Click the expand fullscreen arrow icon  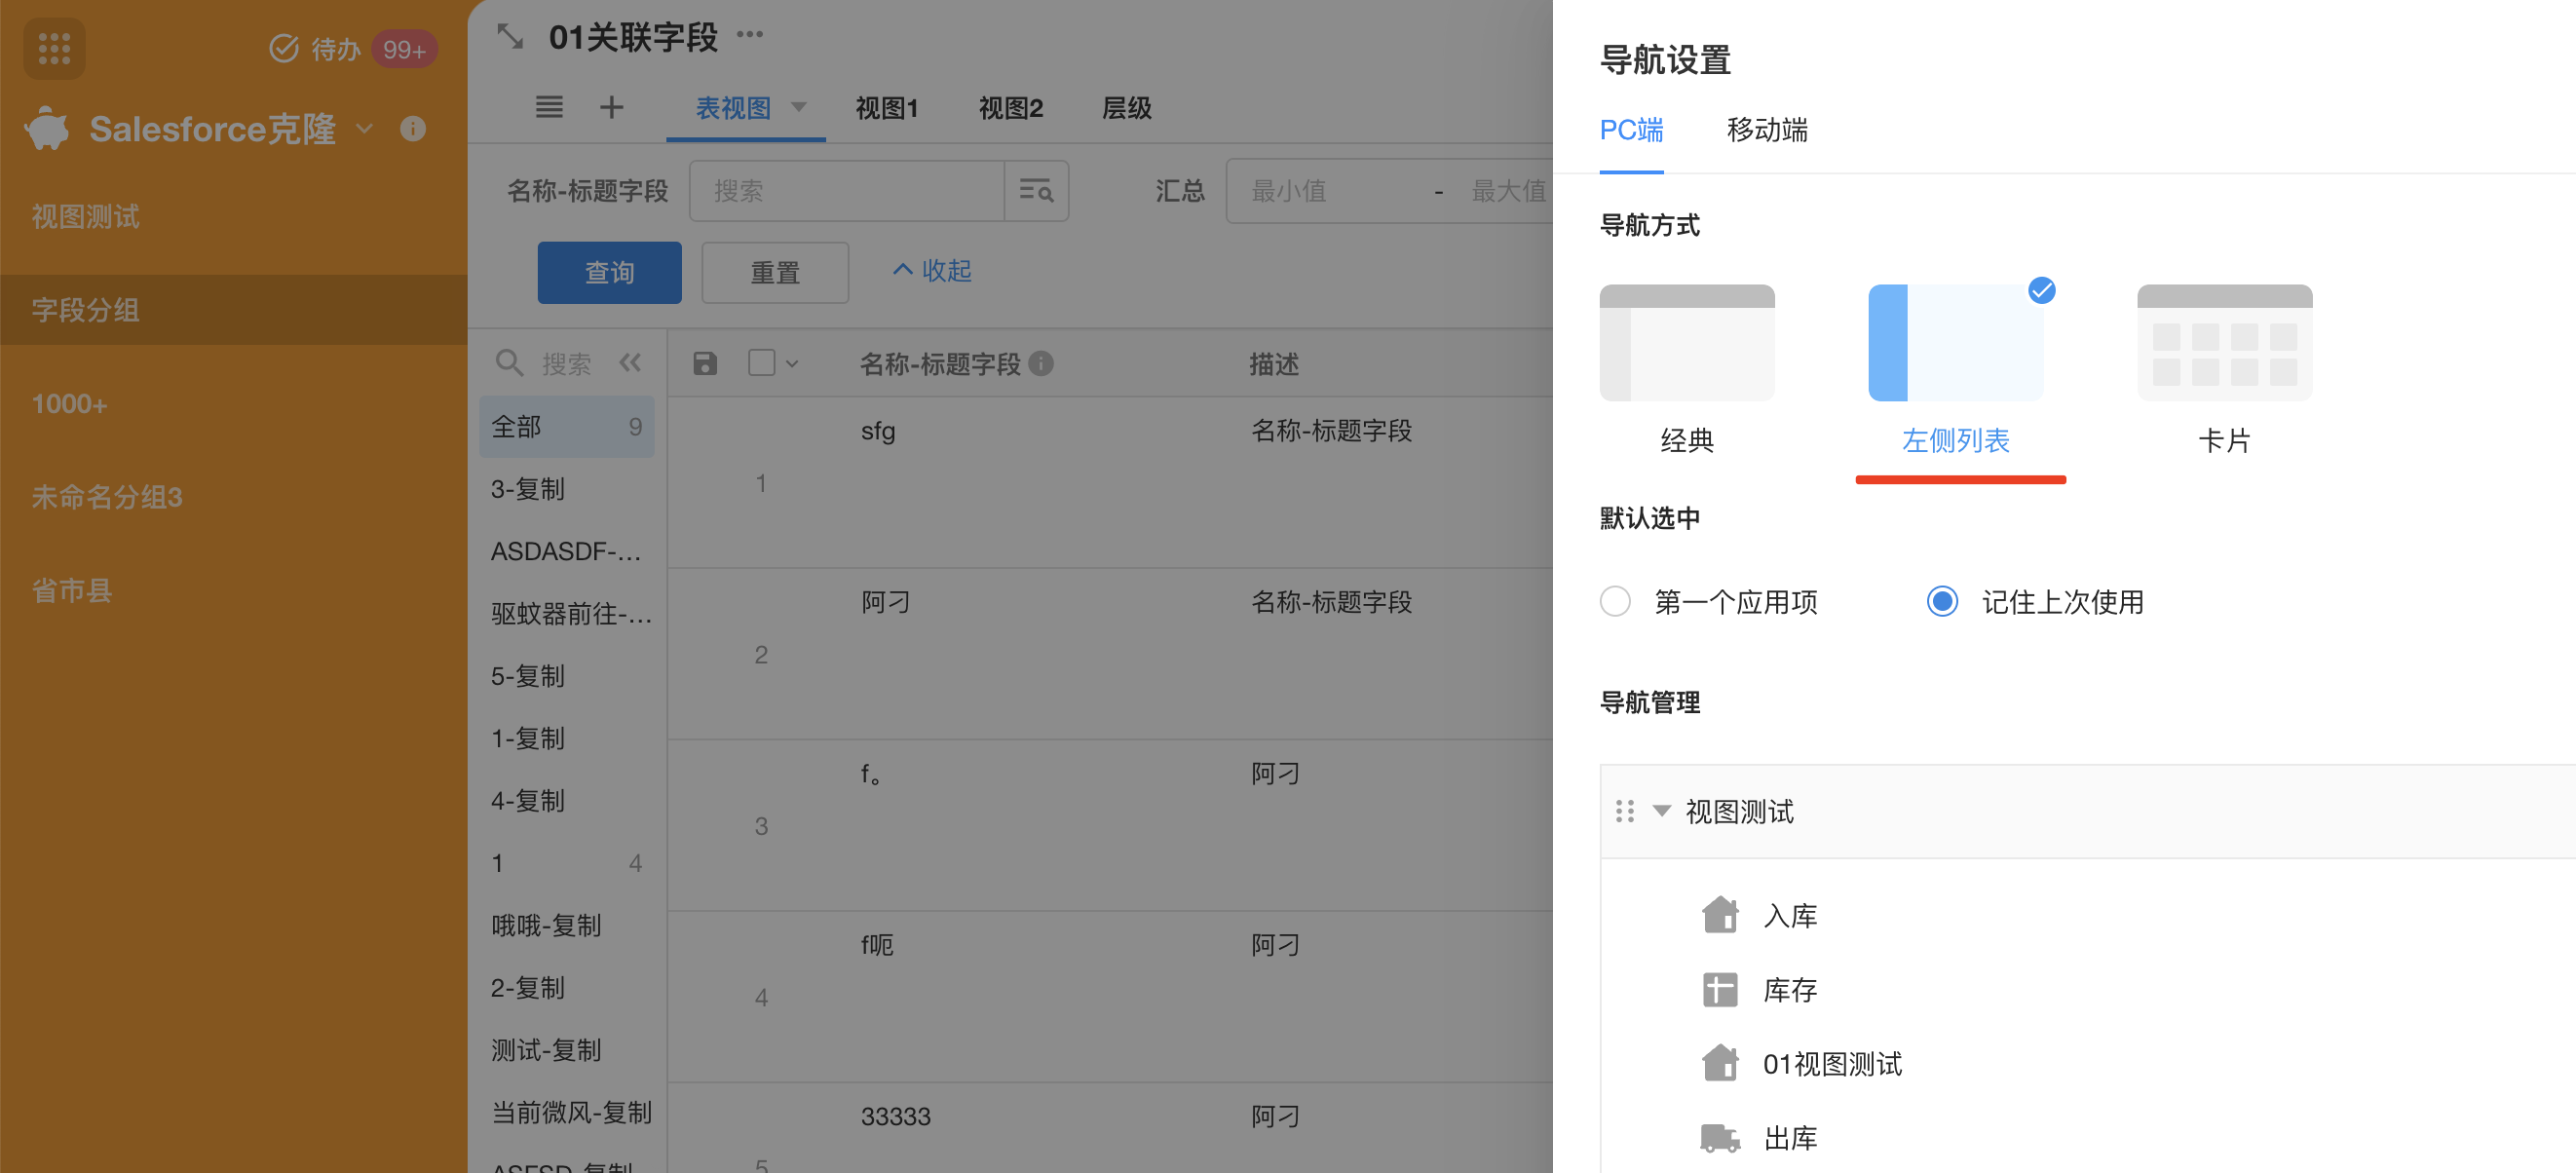[x=510, y=37]
